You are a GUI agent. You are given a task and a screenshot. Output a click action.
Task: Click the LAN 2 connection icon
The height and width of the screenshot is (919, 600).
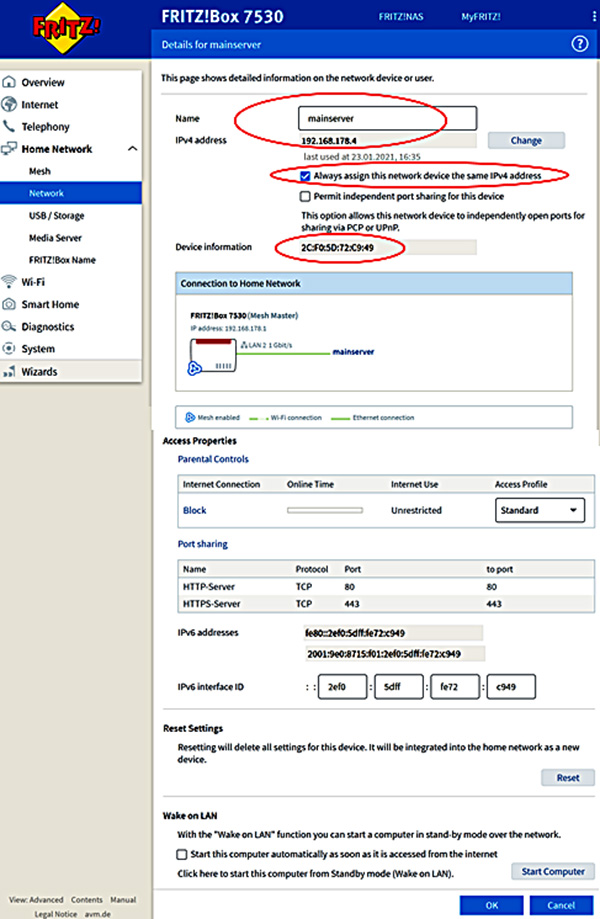[244, 345]
